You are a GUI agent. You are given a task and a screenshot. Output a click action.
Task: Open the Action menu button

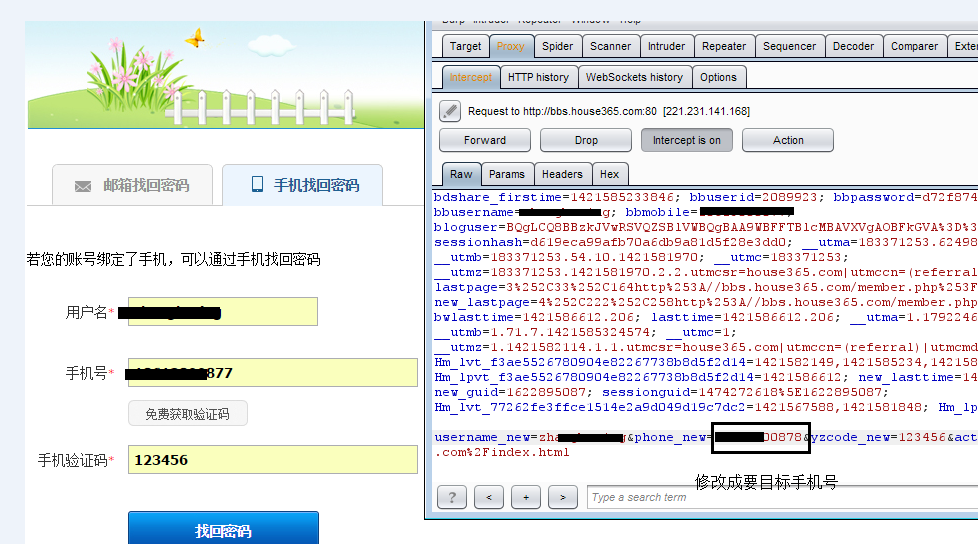[x=788, y=140]
